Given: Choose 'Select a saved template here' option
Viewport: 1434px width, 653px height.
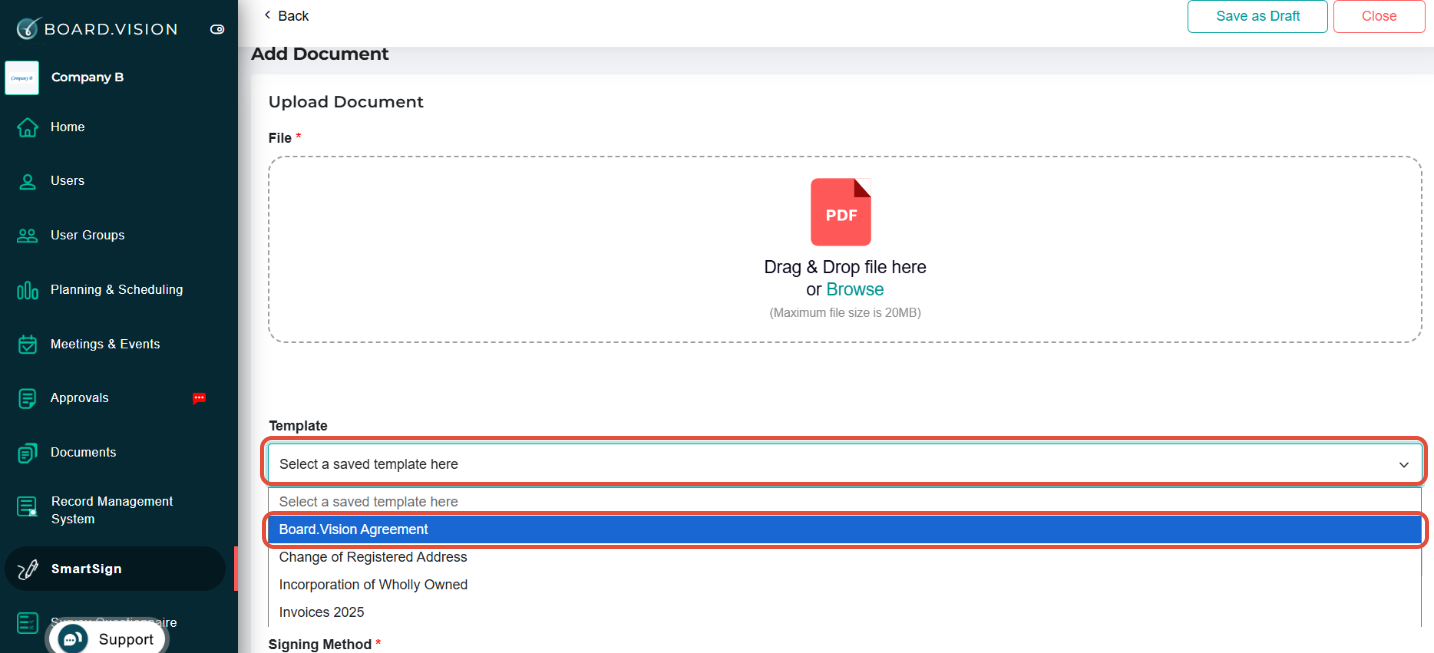Looking at the screenshot, I should [x=845, y=502].
